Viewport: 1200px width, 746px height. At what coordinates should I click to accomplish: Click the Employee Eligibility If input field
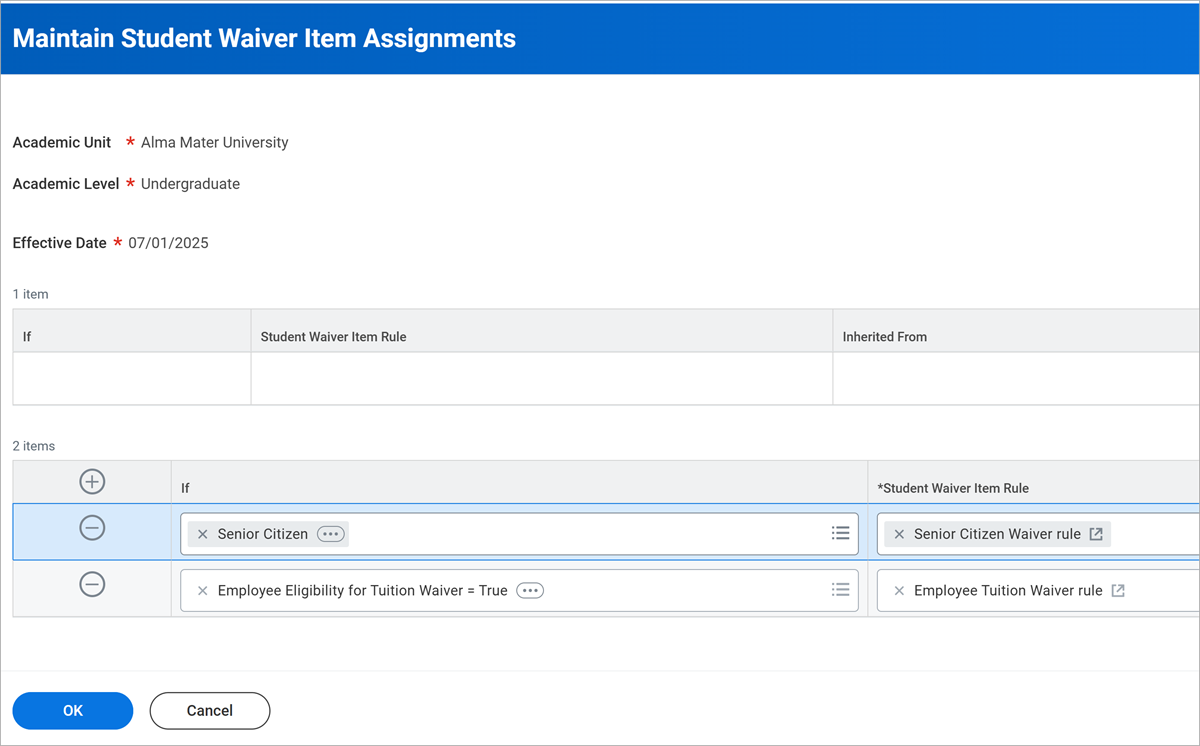click(519, 591)
